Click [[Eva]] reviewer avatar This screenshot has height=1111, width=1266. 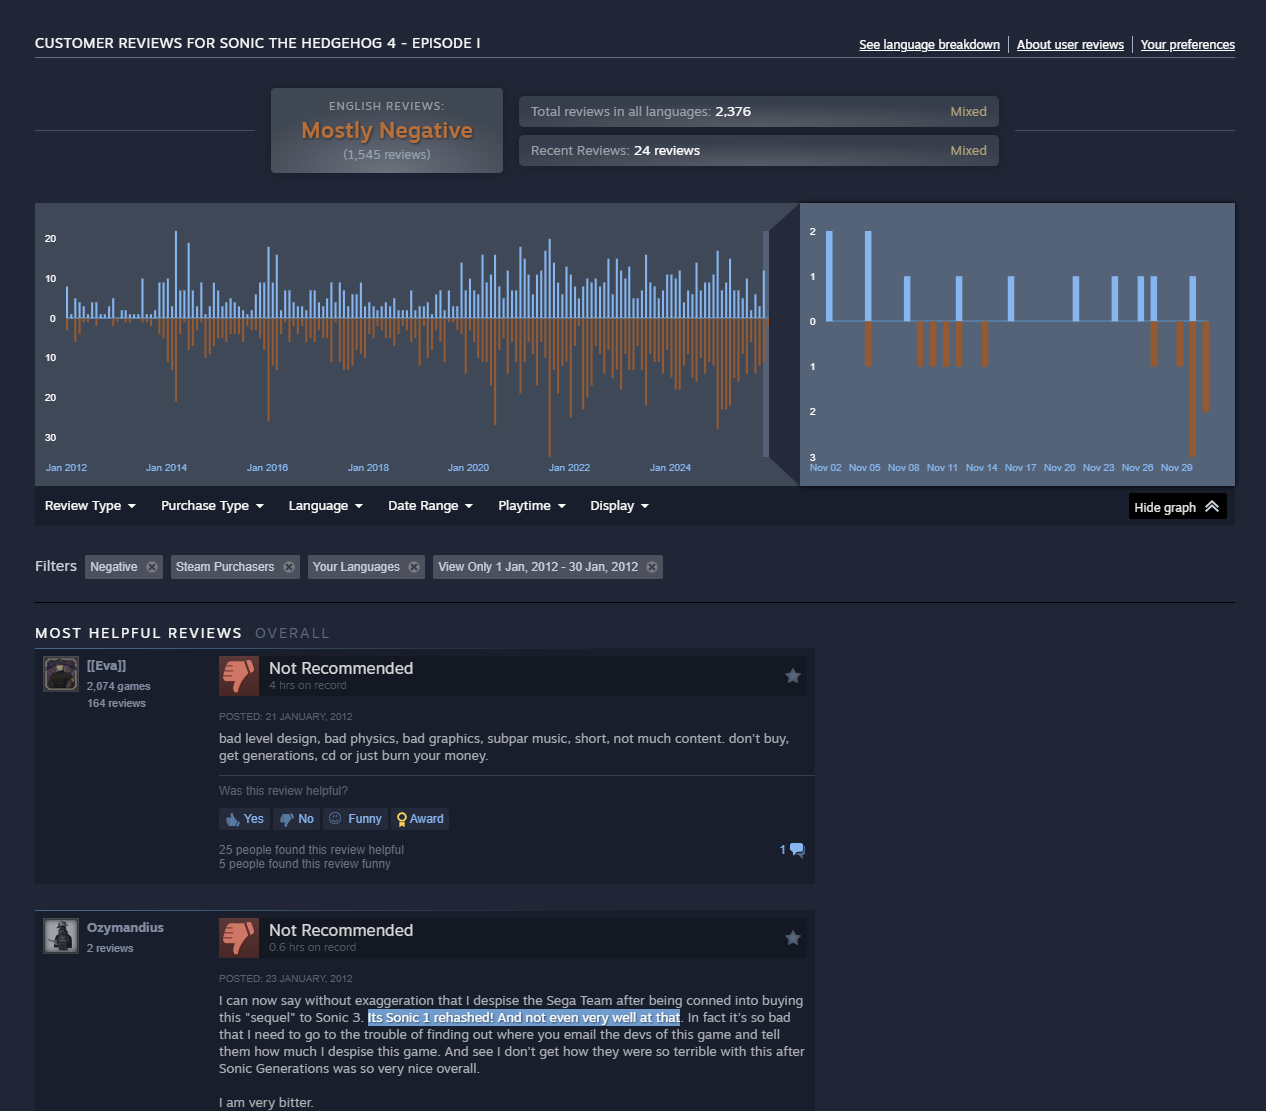coord(61,674)
